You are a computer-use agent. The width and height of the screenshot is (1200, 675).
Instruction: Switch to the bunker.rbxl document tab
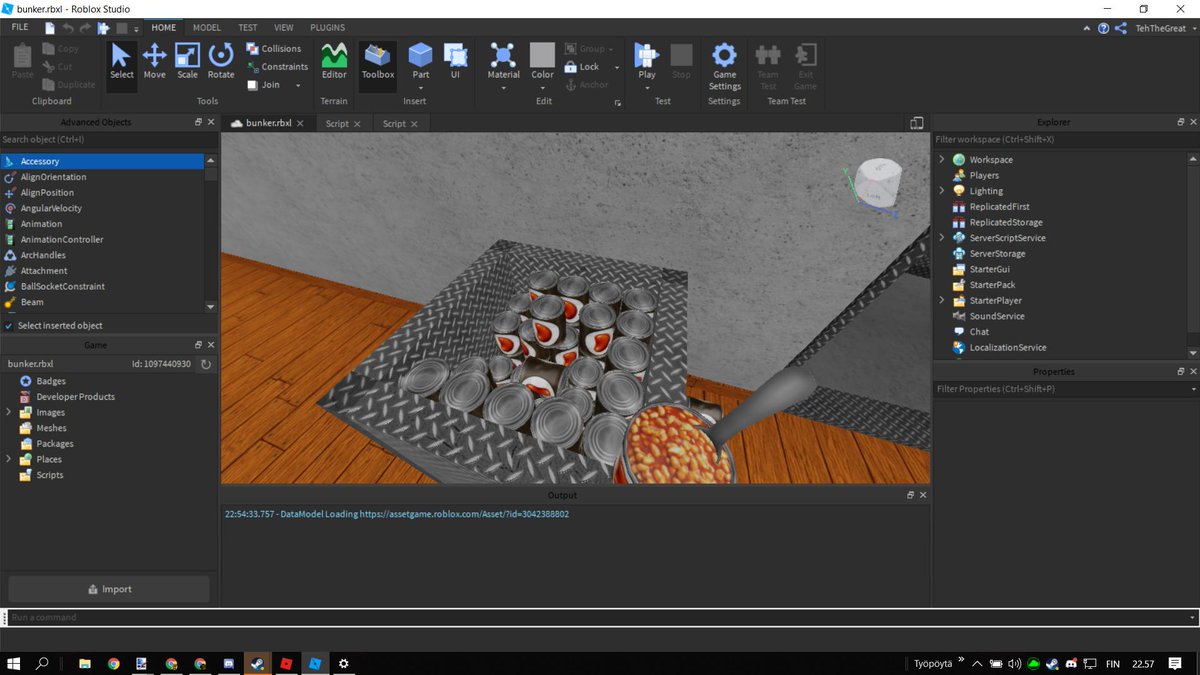pos(270,123)
